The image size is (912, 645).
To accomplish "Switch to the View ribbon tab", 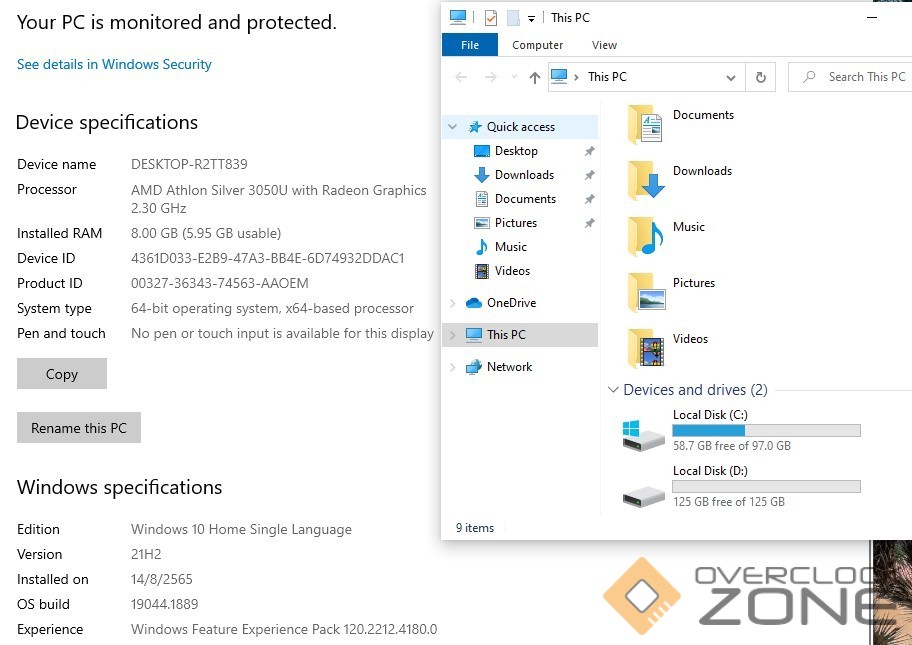I will point(604,45).
